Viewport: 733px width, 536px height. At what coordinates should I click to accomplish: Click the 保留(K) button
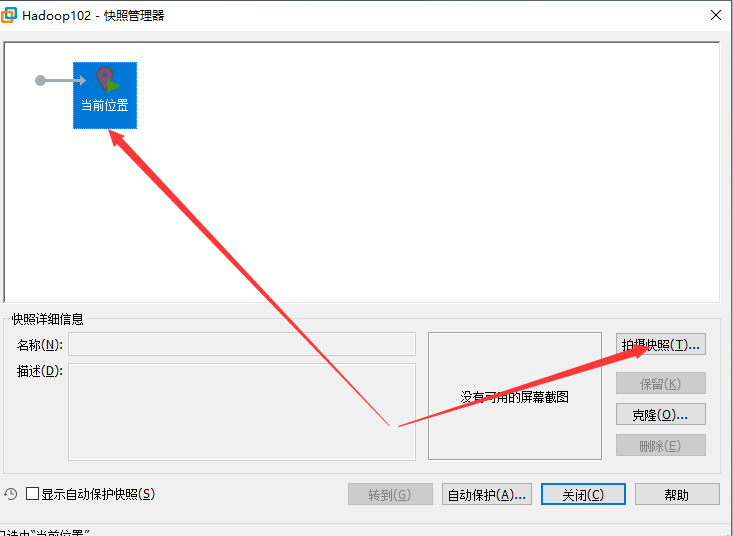point(661,384)
